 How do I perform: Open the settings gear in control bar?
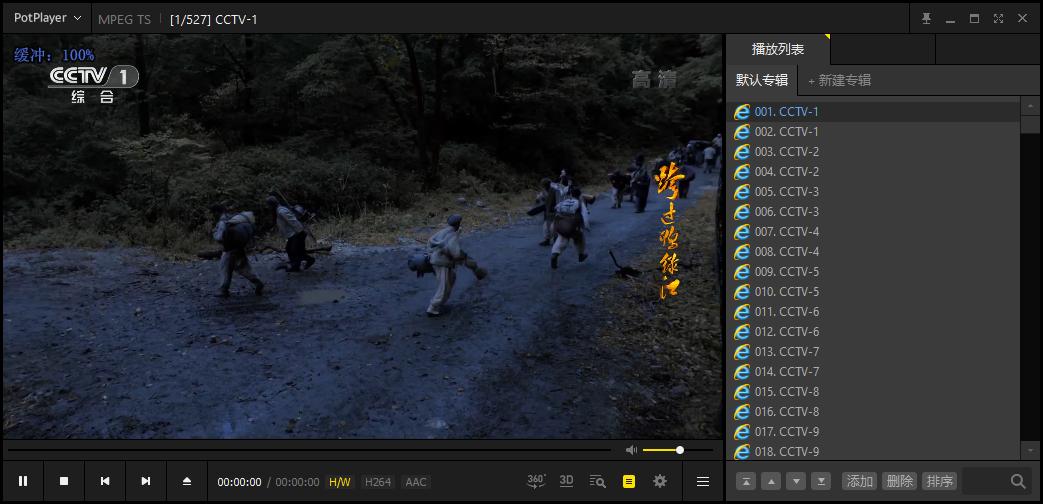click(x=660, y=481)
